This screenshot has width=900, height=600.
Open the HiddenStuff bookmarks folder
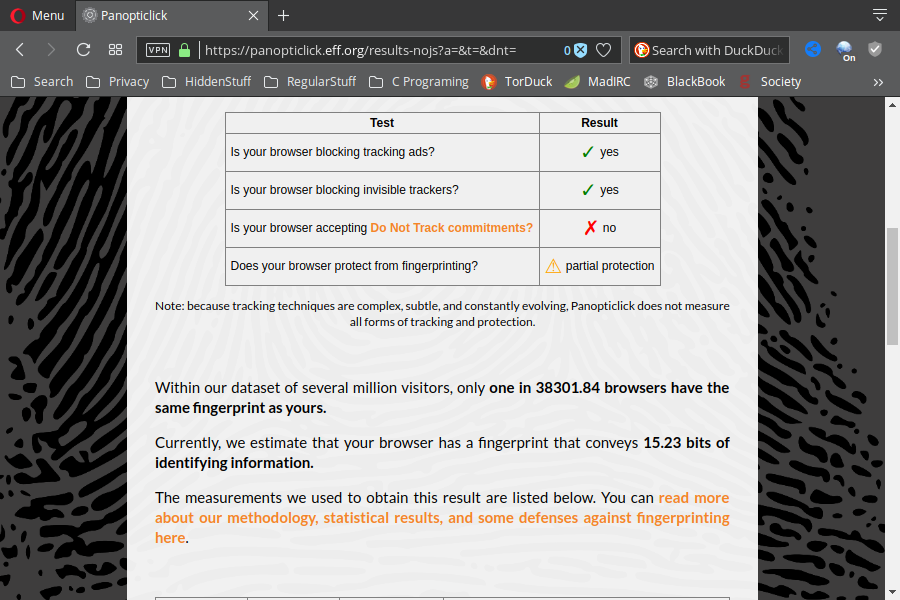(207, 82)
